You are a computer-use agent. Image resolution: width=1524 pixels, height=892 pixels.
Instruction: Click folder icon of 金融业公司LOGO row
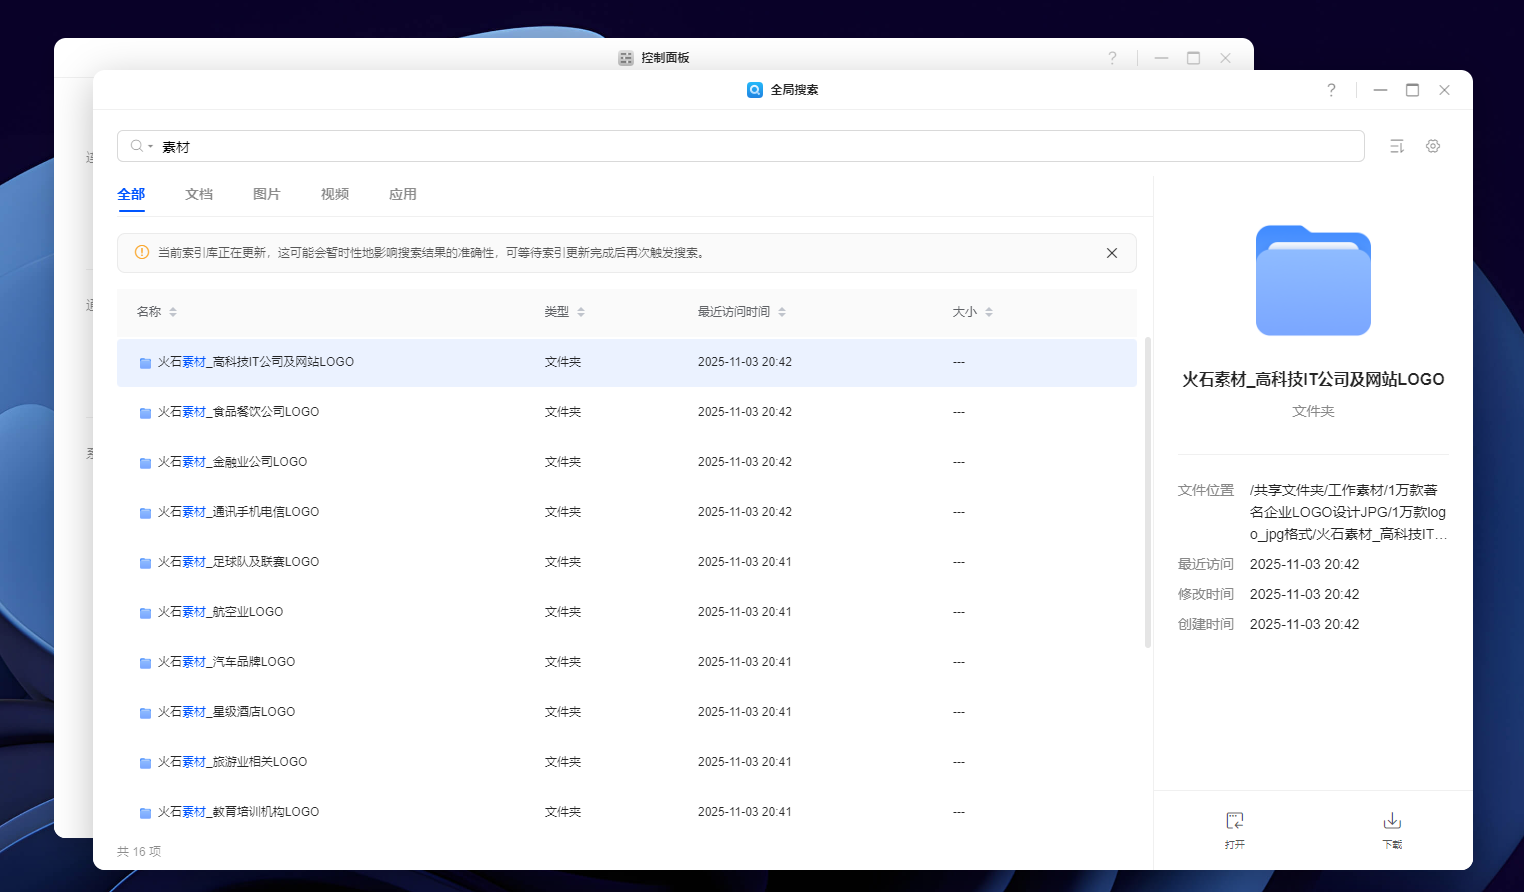click(145, 463)
